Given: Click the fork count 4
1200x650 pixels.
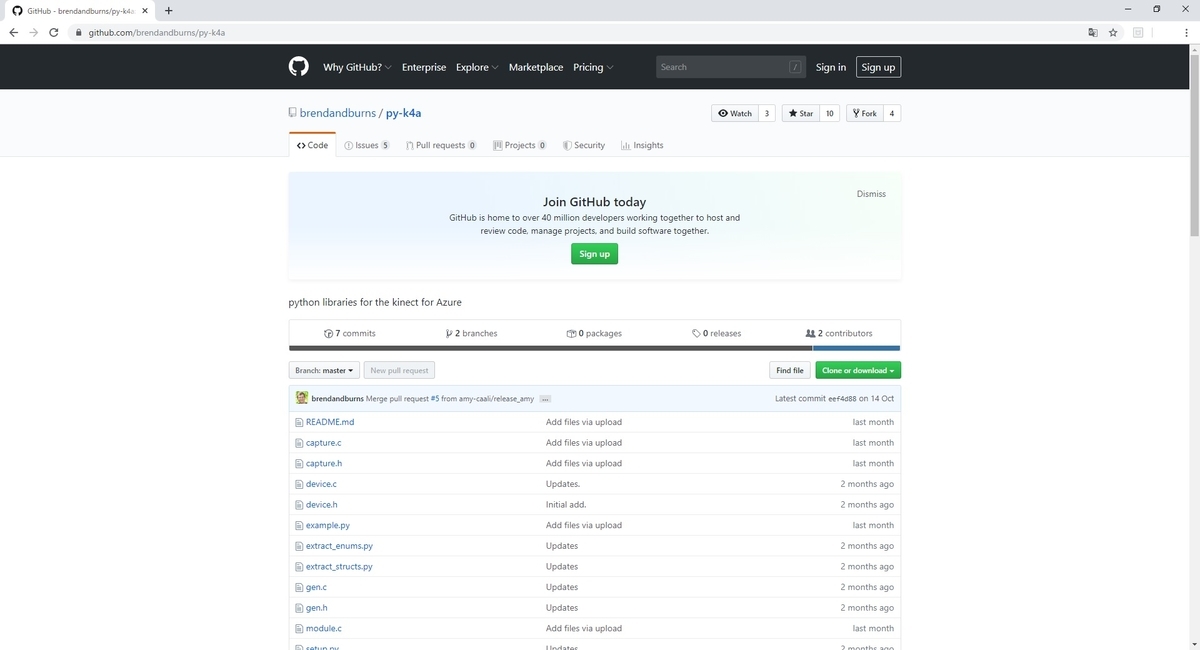Looking at the screenshot, I should pyautogui.click(x=892, y=113).
